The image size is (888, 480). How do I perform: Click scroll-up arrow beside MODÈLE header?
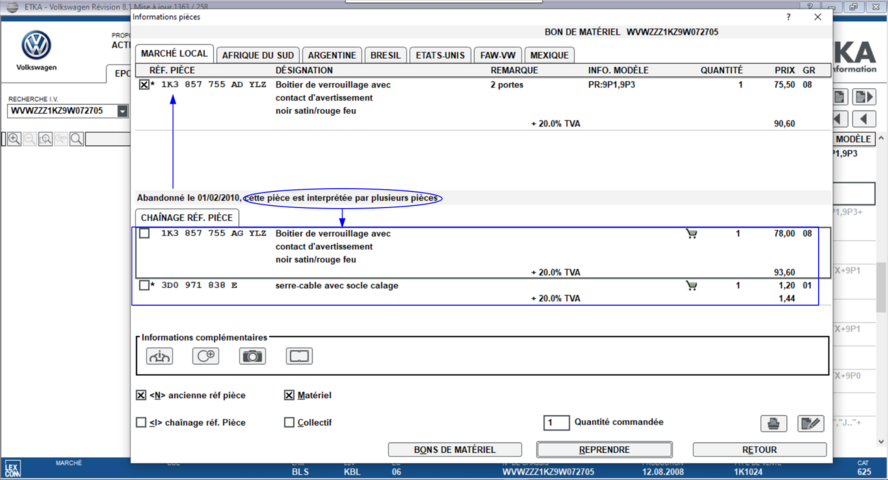tap(881, 139)
